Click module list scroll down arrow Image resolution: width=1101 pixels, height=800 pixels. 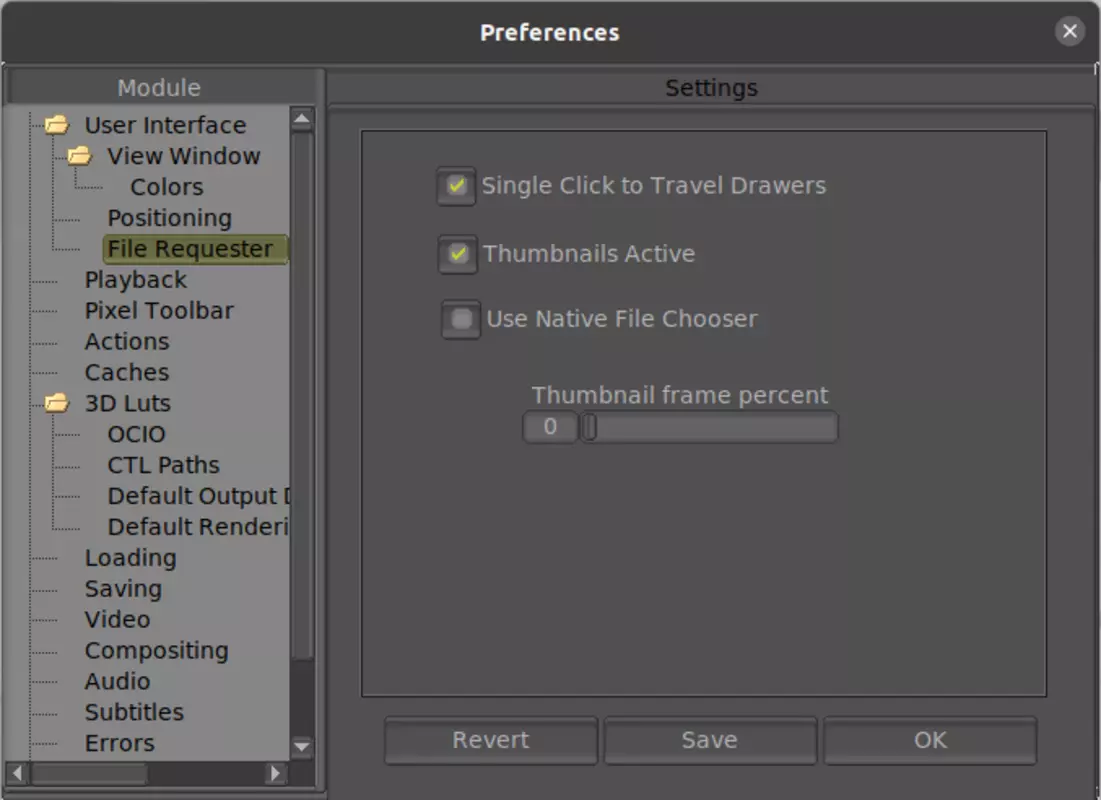(302, 746)
